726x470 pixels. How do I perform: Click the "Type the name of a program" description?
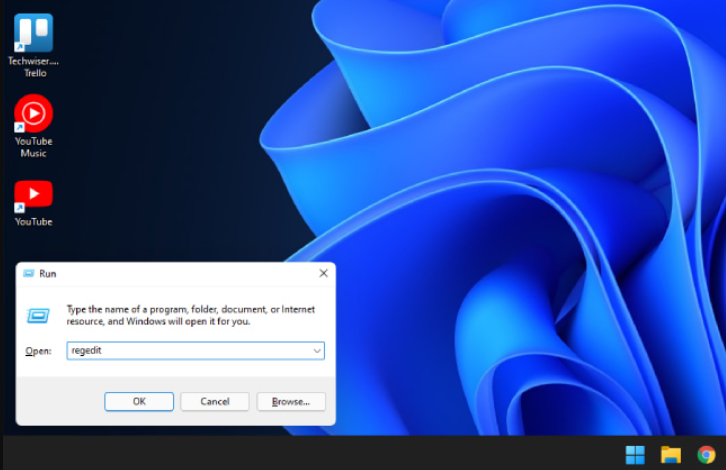point(191,315)
